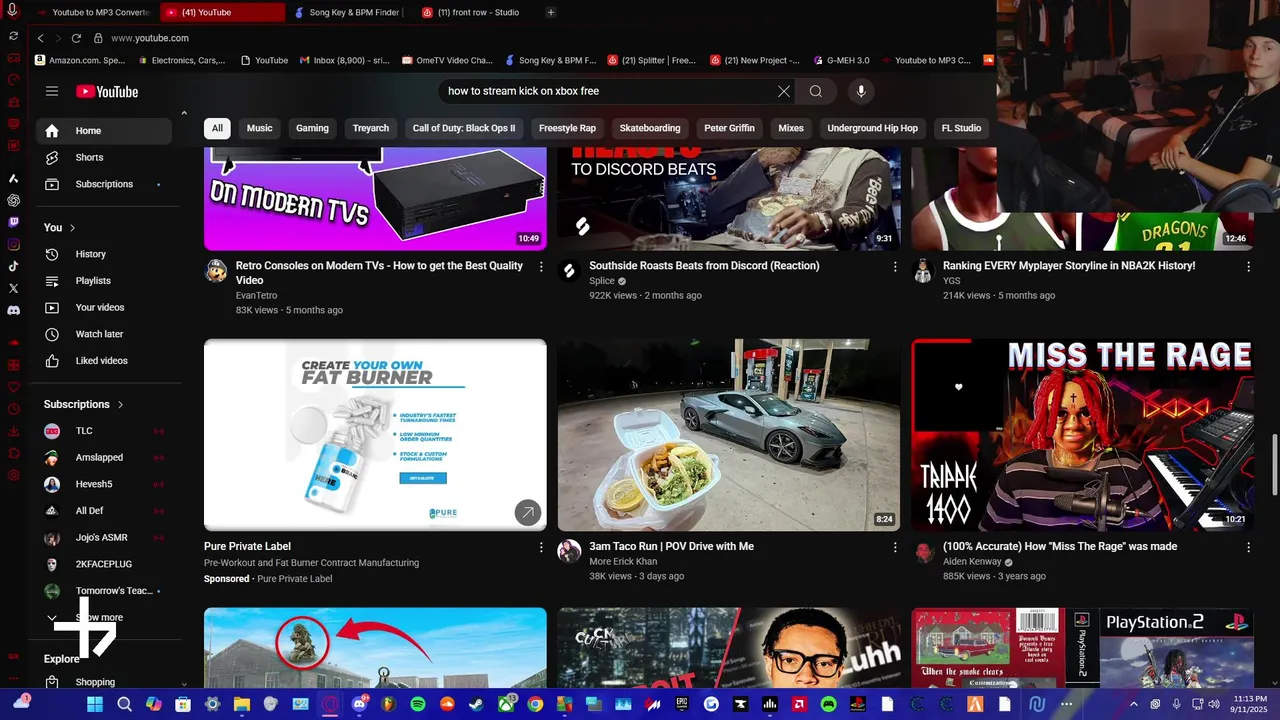Select the Freestyle Rap filter chip
Screen dimensions: 1280x720
[567, 128]
